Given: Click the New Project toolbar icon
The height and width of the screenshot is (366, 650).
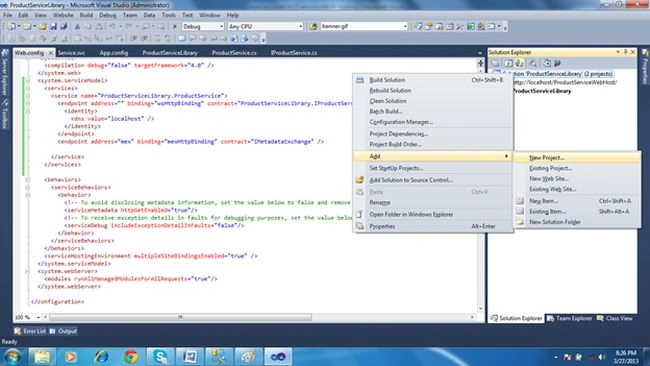Looking at the screenshot, I should coord(11,26).
